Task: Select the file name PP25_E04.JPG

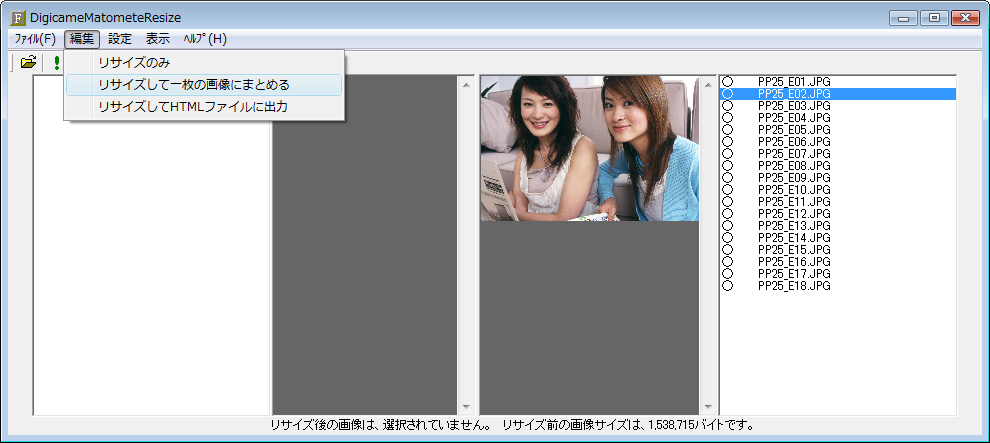Action: coord(794,117)
